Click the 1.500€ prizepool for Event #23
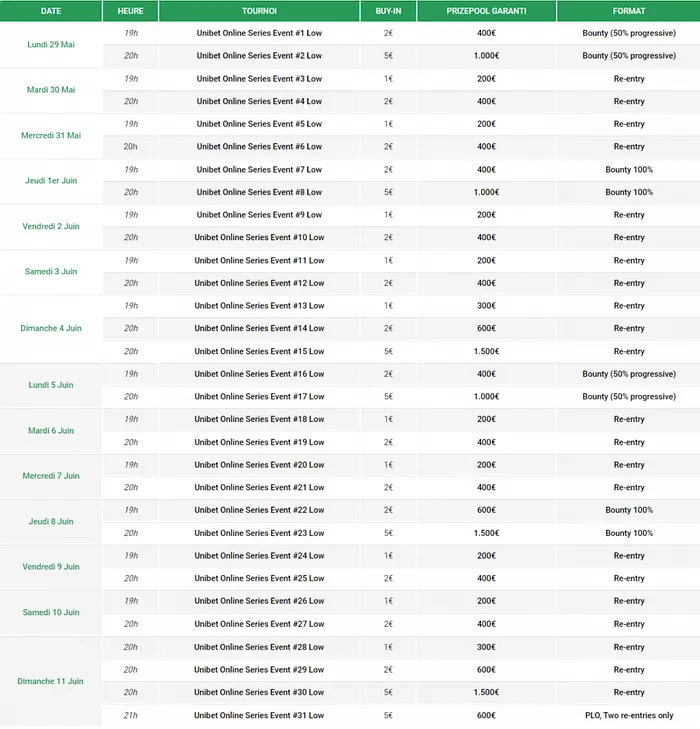 pyautogui.click(x=486, y=533)
